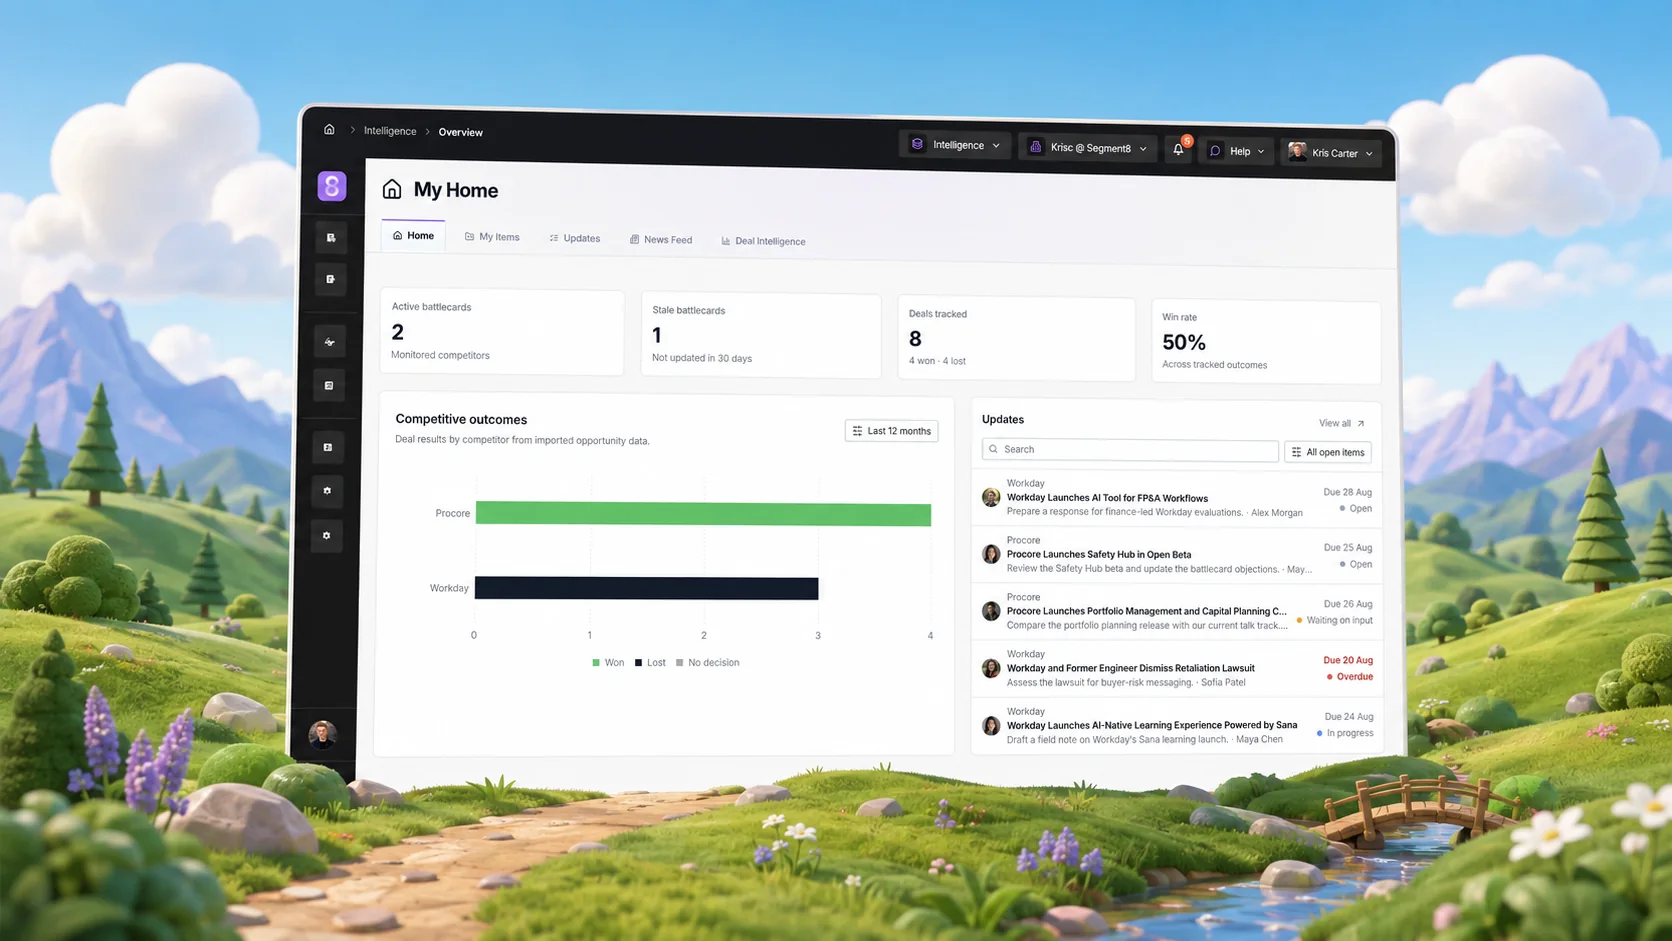
Task: Click the user avatar at sidebar bottom
Action: [322, 735]
